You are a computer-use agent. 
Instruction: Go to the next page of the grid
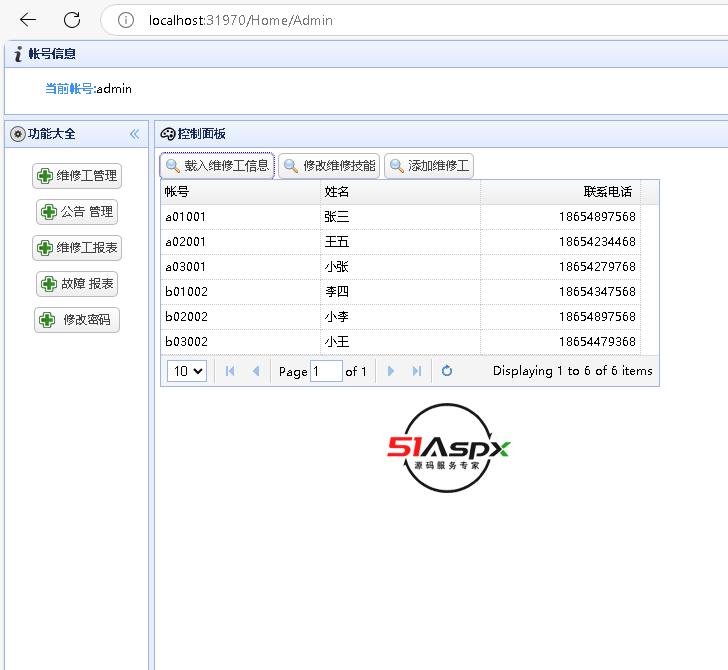click(391, 371)
